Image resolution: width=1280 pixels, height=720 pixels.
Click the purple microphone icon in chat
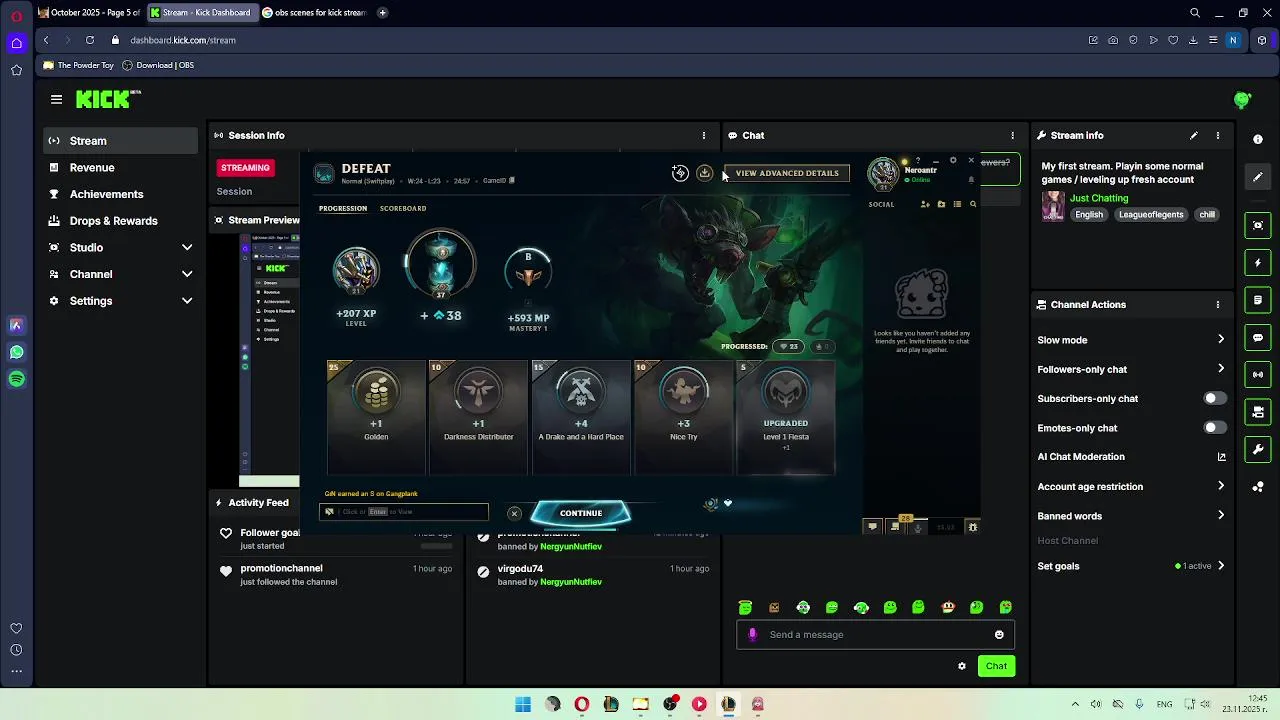(752, 634)
